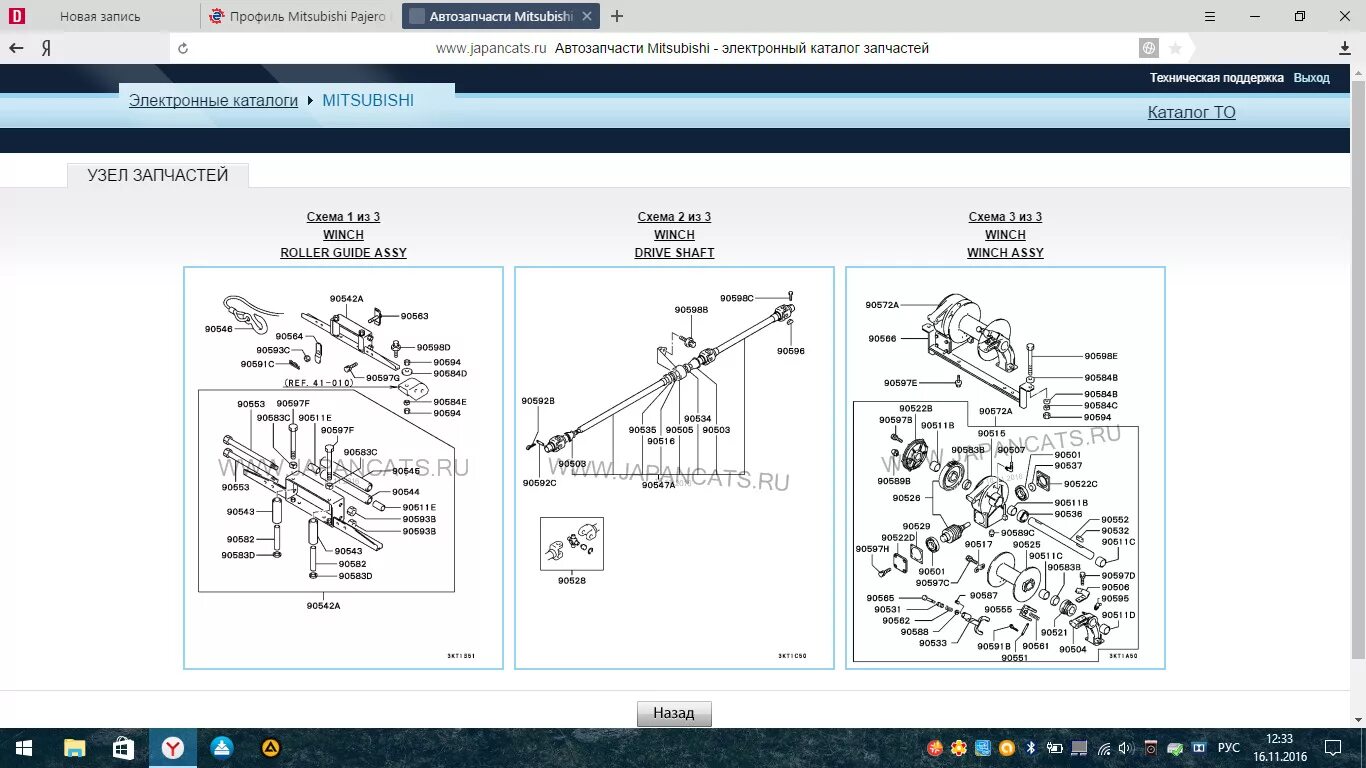The image size is (1366, 768).
Task: Open the Yandex home 'Я' button
Action: click(x=46, y=48)
